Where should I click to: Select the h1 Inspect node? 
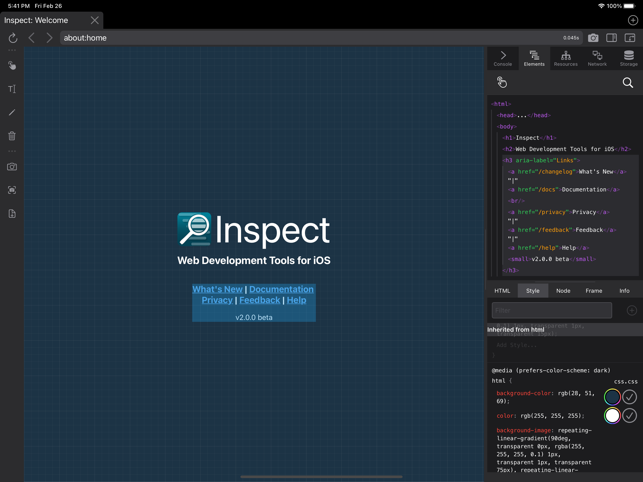(x=529, y=138)
